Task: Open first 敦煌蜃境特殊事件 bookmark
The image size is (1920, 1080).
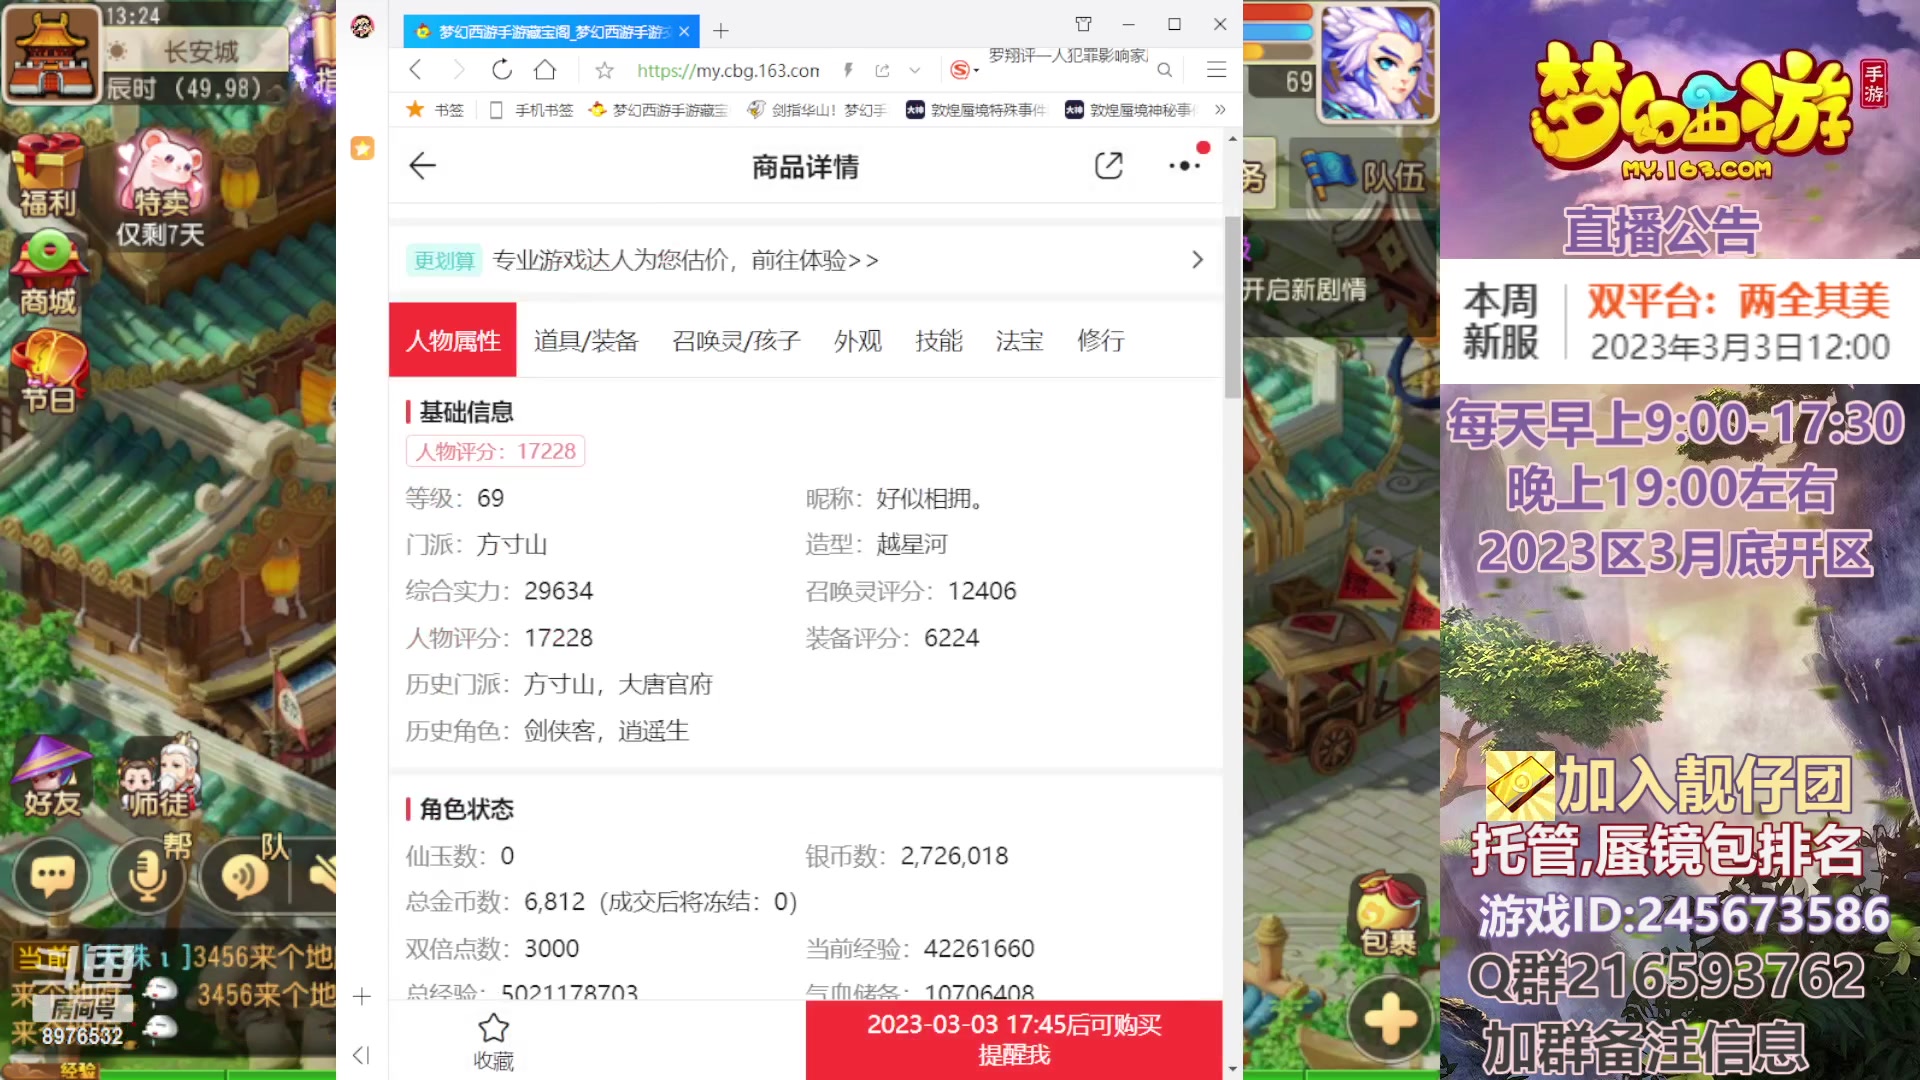Action: click(976, 110)
